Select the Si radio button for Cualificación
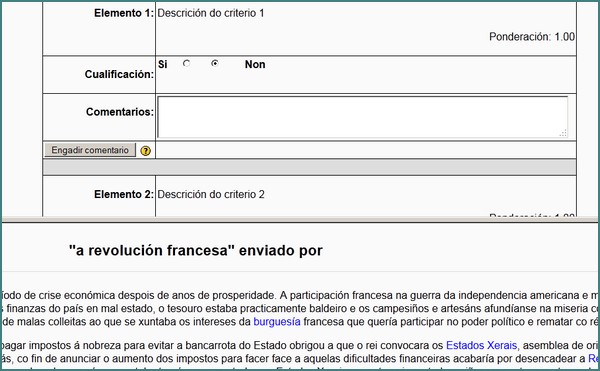Screen dimensions: 600x371 click(x=186, y=63)
